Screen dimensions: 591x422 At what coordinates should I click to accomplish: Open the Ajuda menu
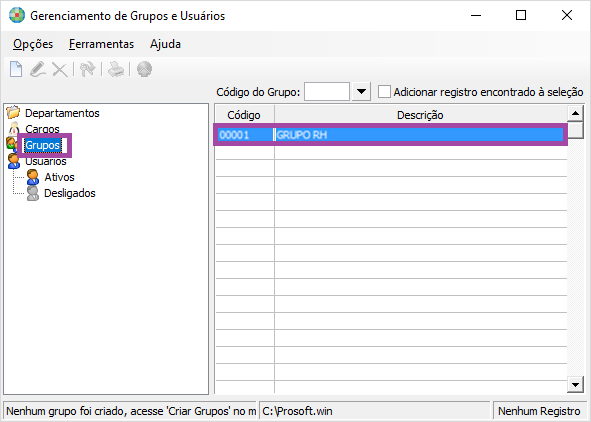165,44
